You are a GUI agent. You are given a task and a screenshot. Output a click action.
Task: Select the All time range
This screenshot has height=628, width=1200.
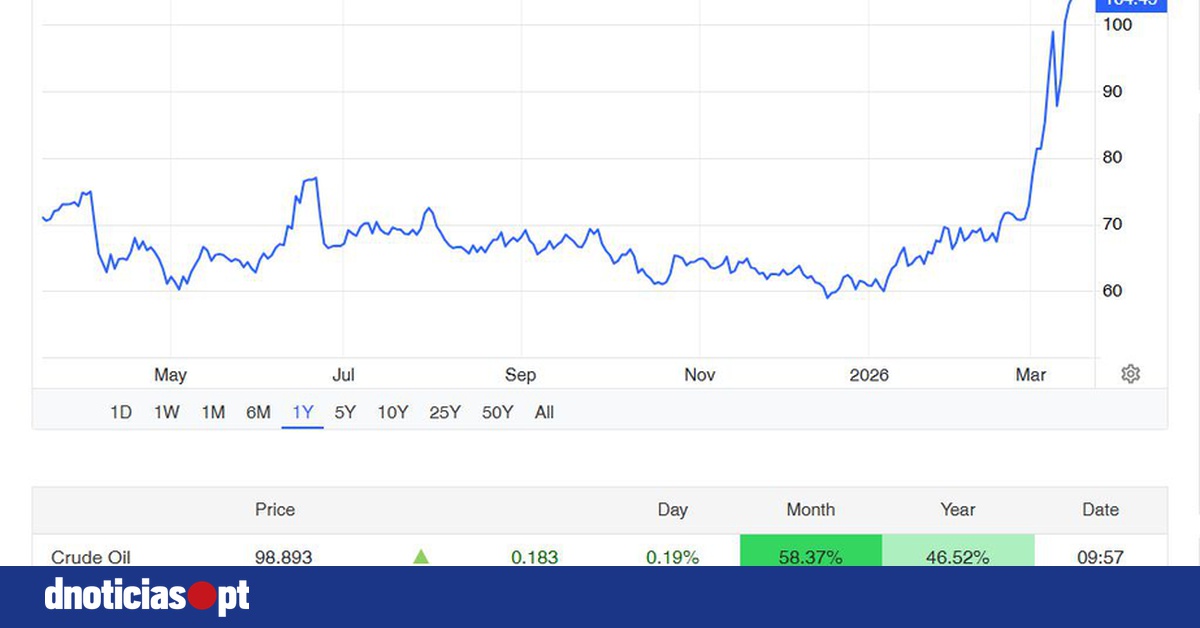544,412
